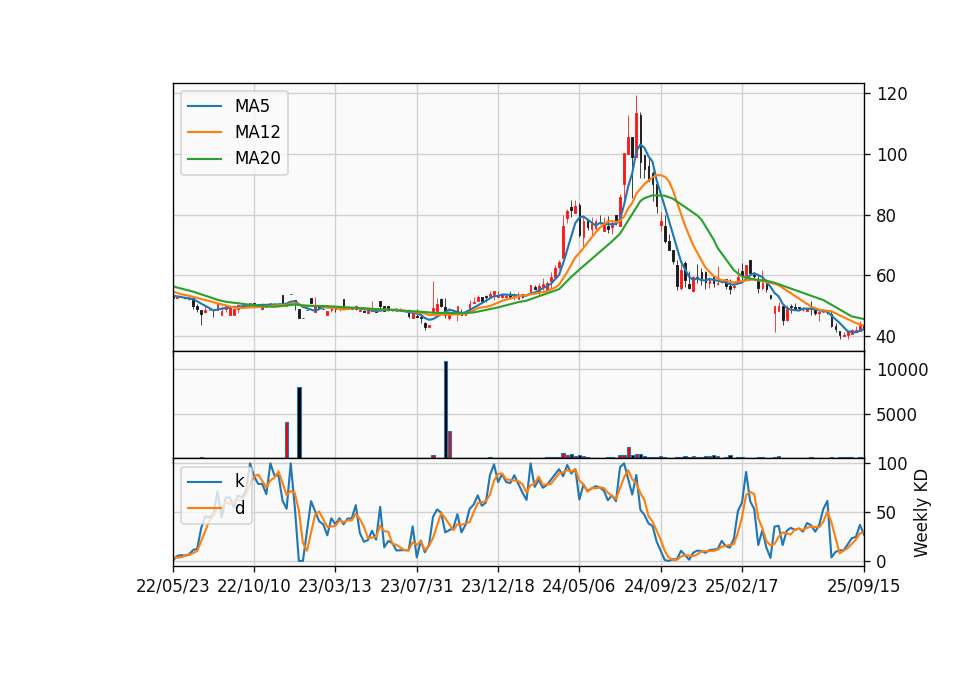This screenshot has width=960, height=690.
Task: Click the 23/03/13 date tick label
Action: coord(335,586)
